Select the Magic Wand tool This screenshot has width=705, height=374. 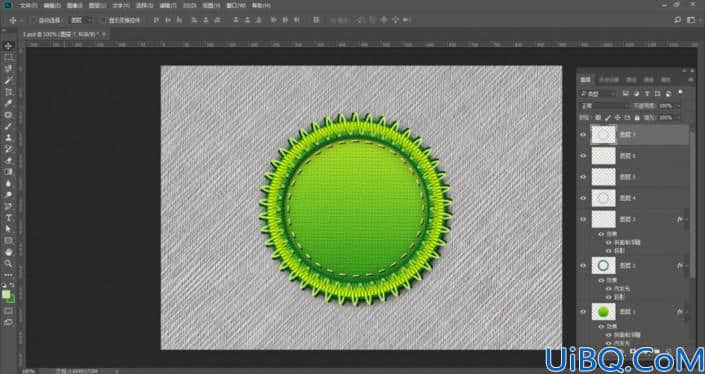(x=9, y=80)
